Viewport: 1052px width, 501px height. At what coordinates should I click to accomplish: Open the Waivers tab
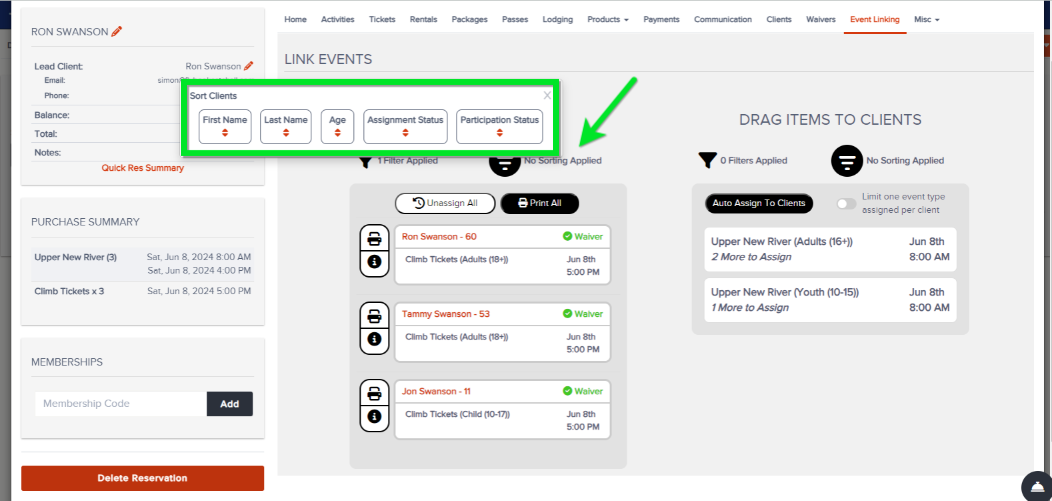coord(821,19)
